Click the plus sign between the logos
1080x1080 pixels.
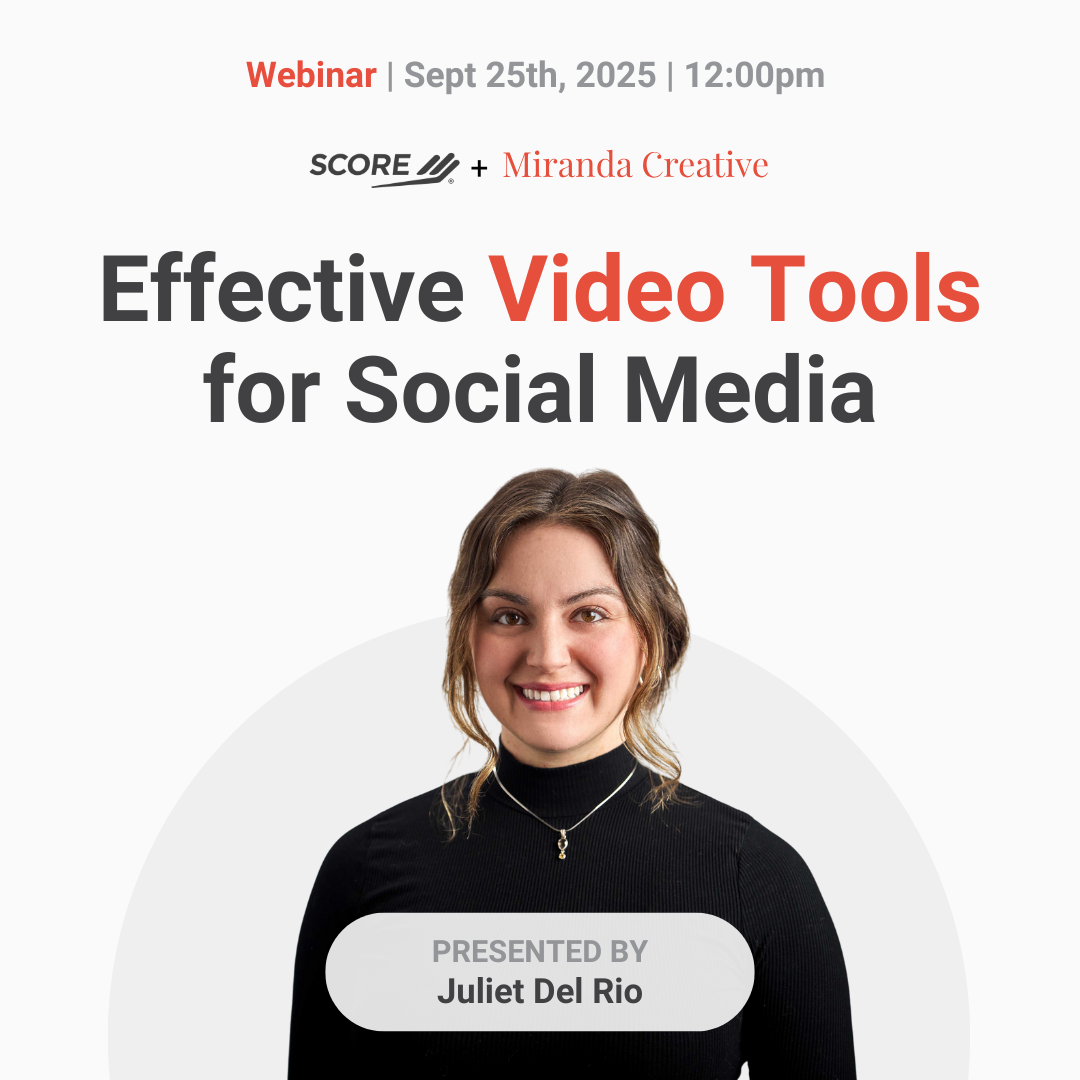coord(479,168)
